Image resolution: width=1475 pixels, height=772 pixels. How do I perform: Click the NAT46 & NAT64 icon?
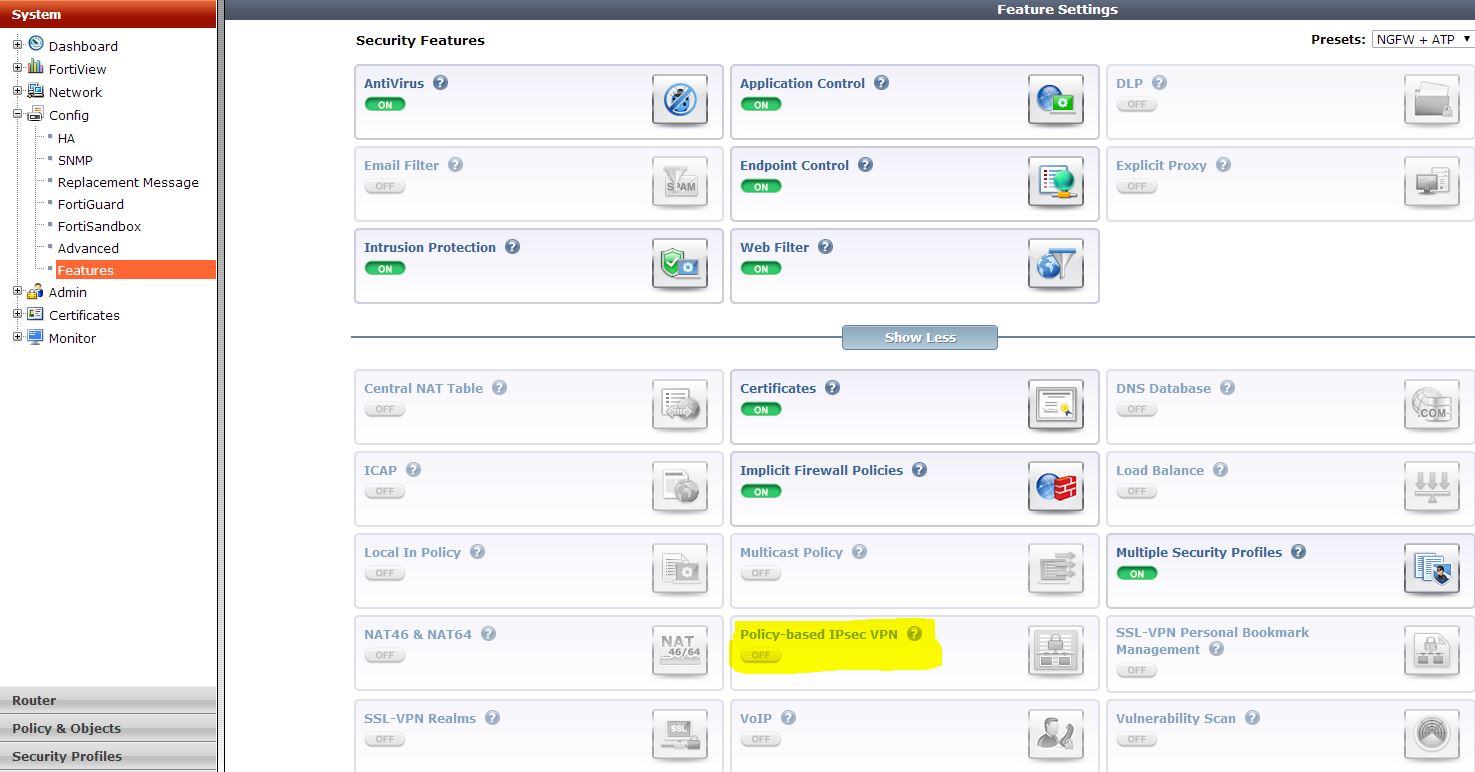point(680,651)
